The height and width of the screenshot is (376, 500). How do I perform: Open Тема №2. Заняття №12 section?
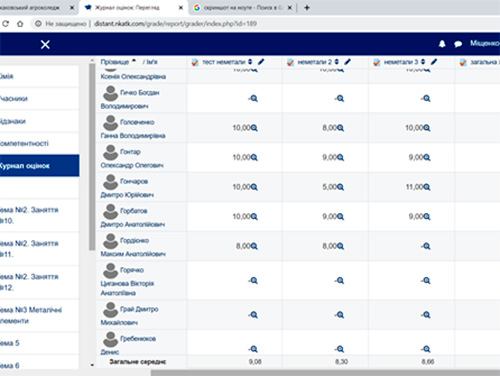[39, 282]
